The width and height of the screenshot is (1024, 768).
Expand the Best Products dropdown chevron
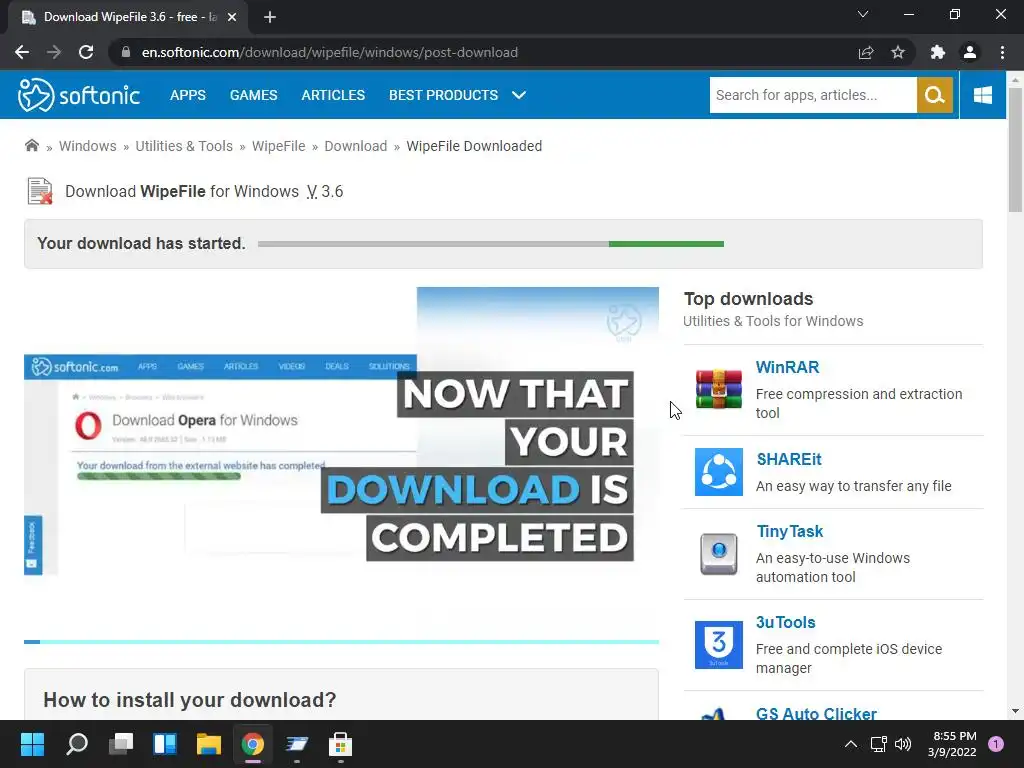(x=519, y=95)
